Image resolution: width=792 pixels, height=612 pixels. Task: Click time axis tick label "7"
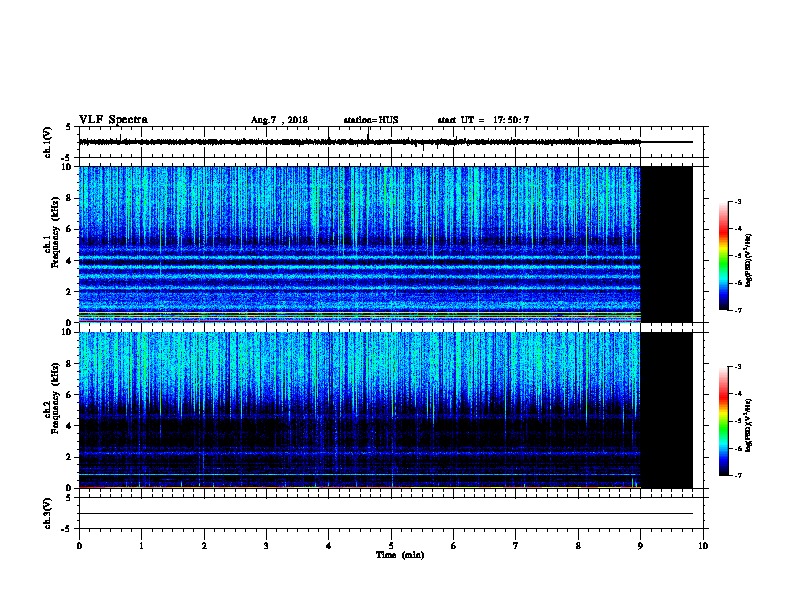click(516, 546)
